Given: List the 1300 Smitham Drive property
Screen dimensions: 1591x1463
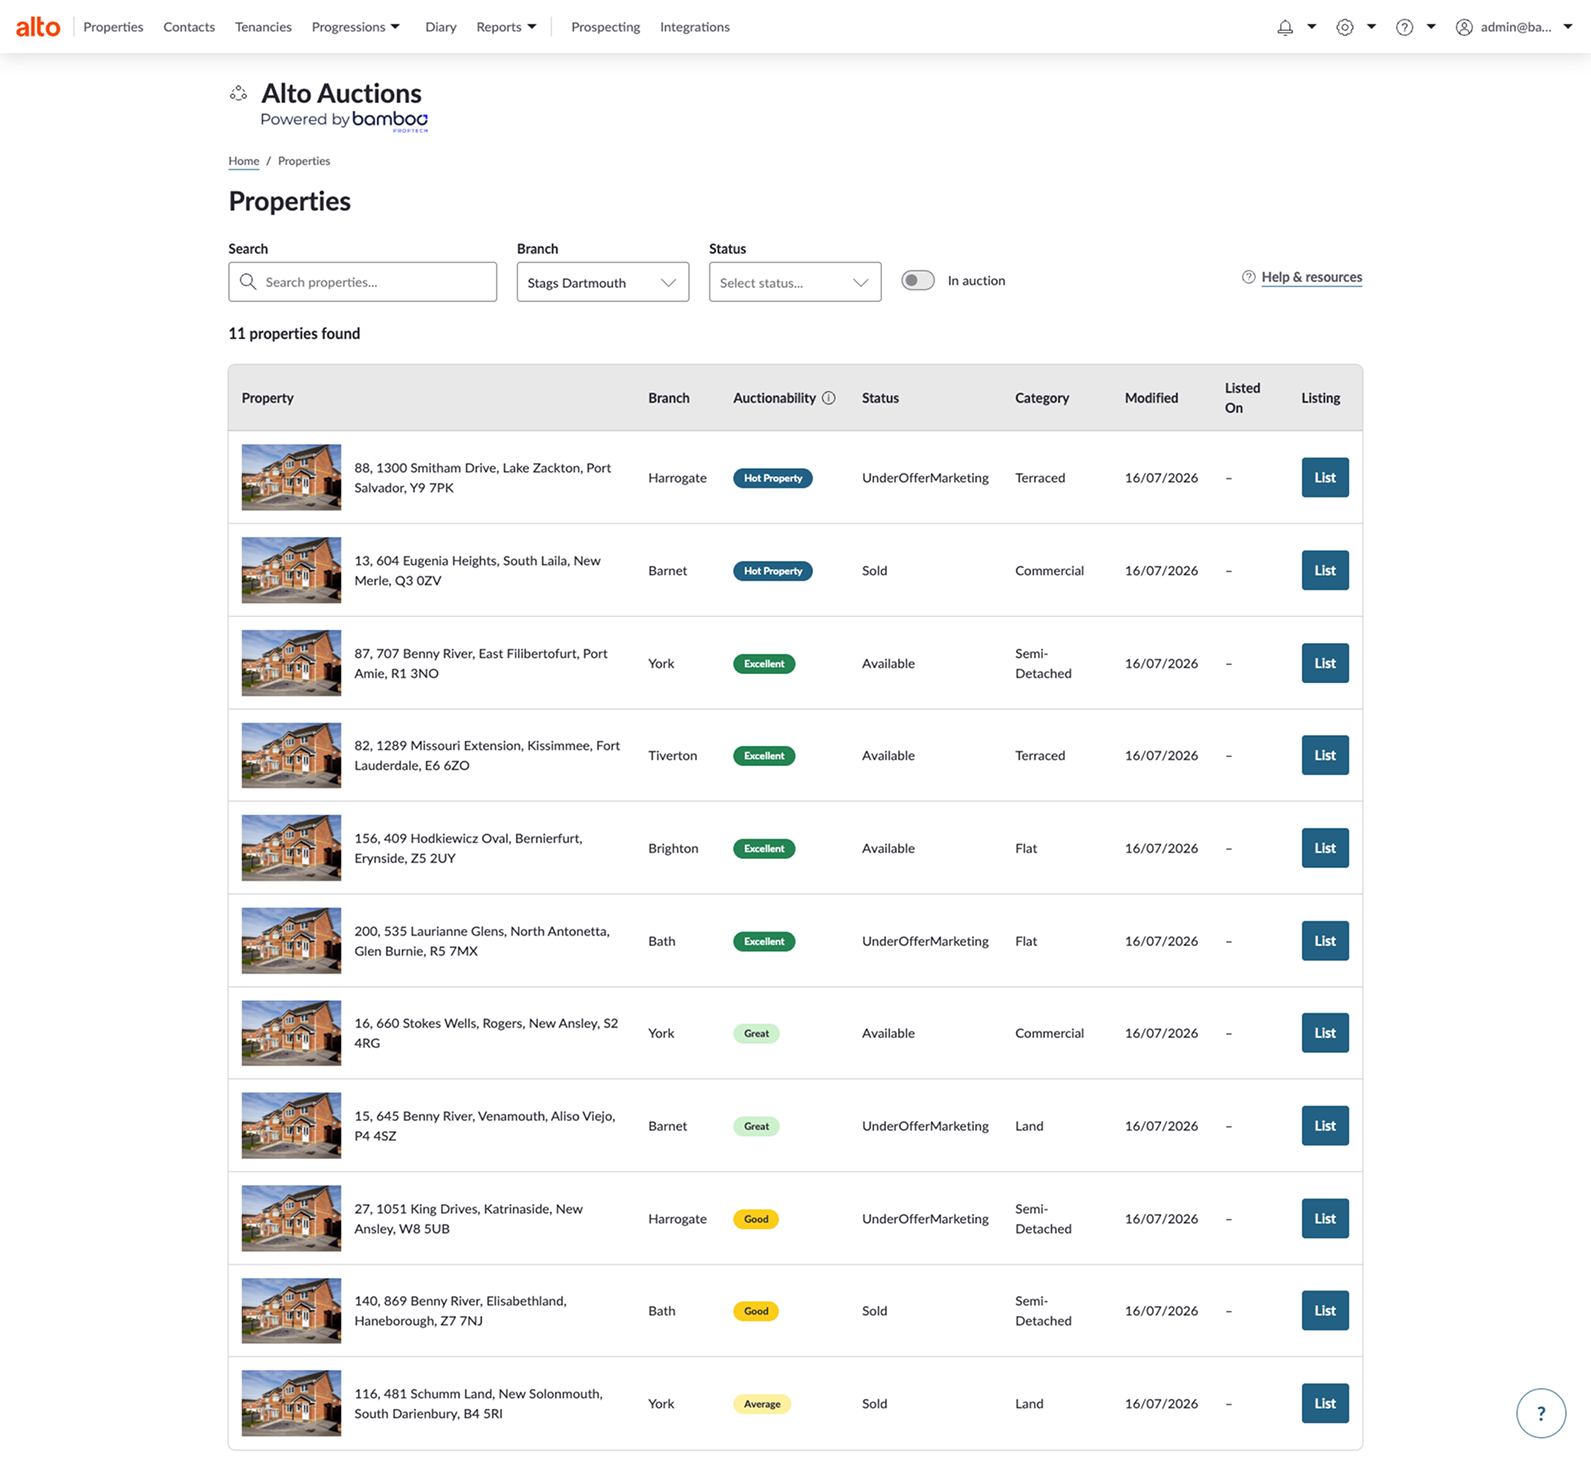Looking at the screenshot, I should click(x=1325, y=477).
